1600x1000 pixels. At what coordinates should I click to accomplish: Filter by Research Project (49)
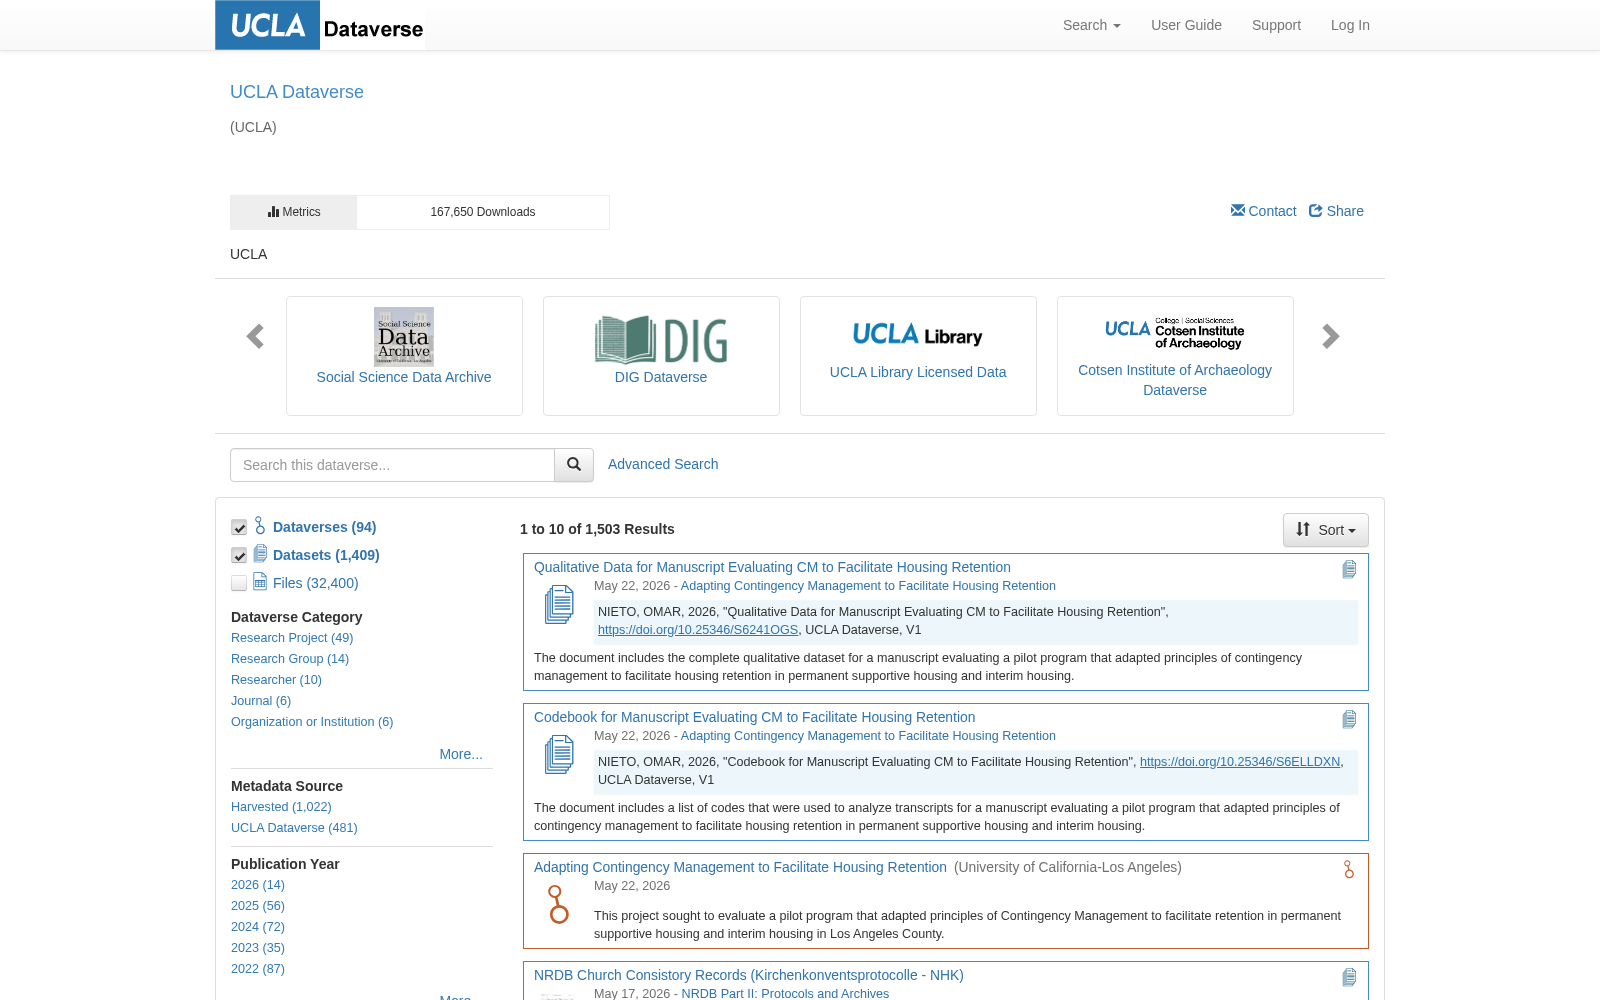tap(292, 638)
